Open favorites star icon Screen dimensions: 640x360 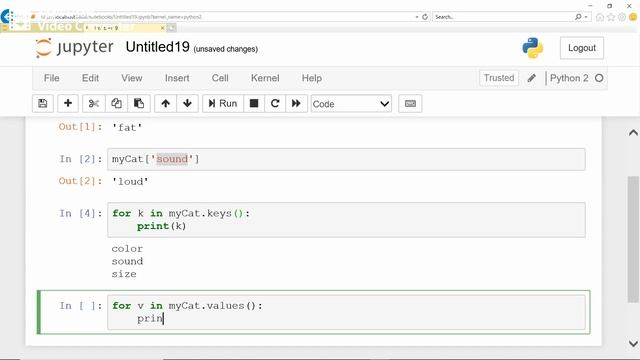click(x=611, y=17)
